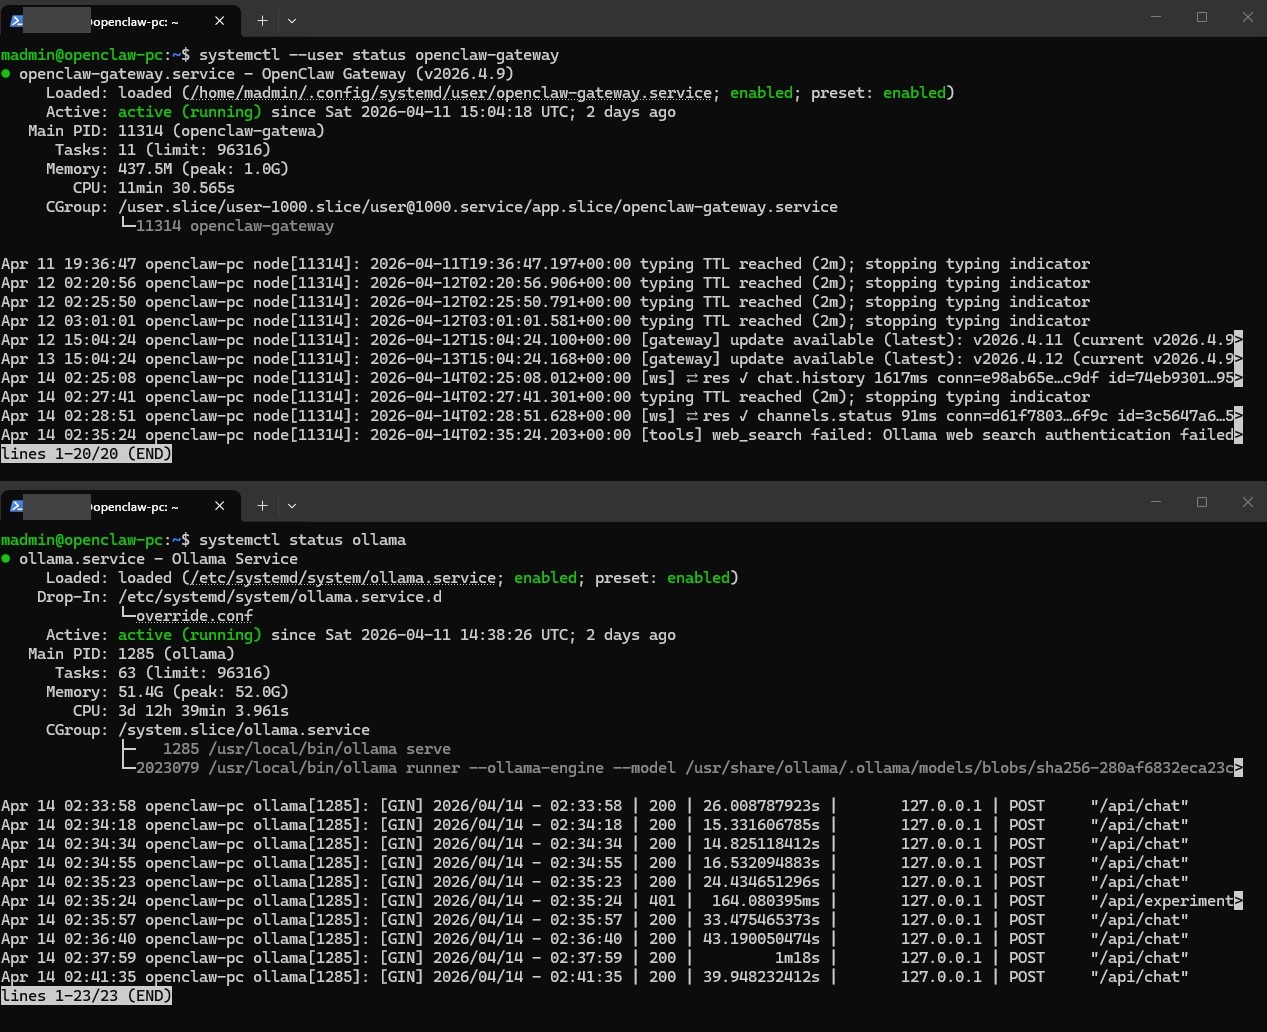
Task: Click the maximize icon of the top terminal window
Action: click(1201, 17)
